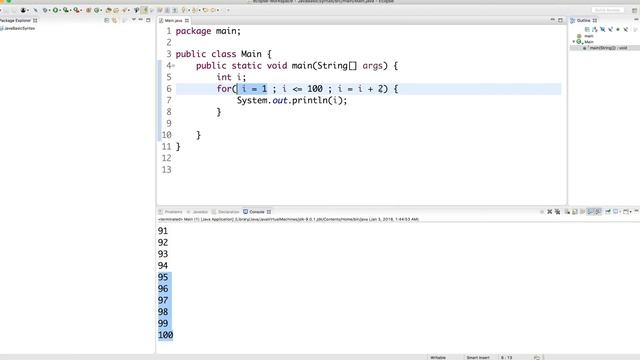This screenshot has height=360, width=640.
Task: Minimize the Console panel
Action: [x=637, y=211]
